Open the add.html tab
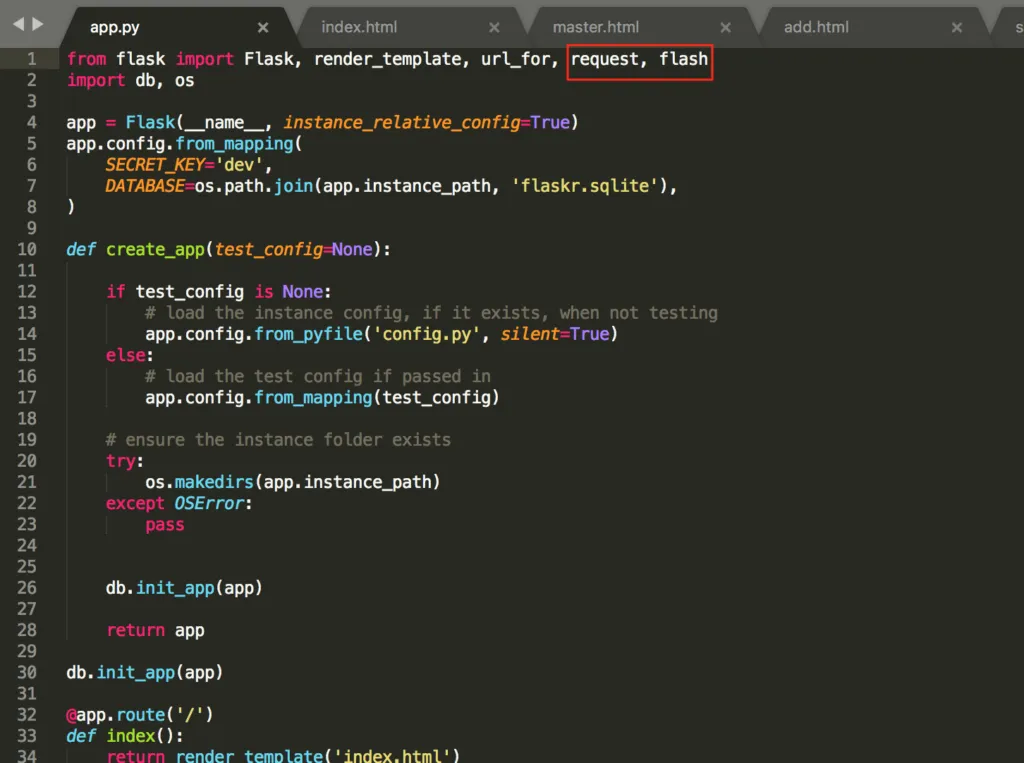1024x763 pixels. click(x=816, y=27)
